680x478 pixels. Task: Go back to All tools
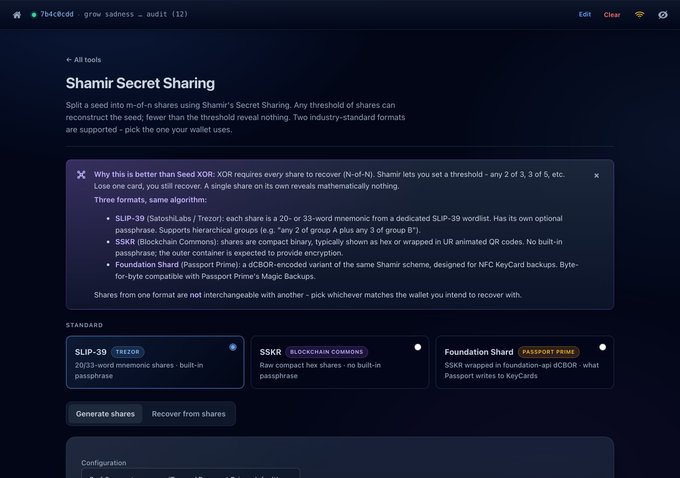click(83, 60)
